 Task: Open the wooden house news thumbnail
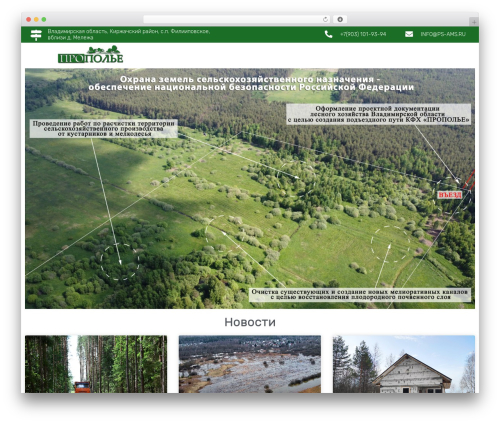(404, 364)
